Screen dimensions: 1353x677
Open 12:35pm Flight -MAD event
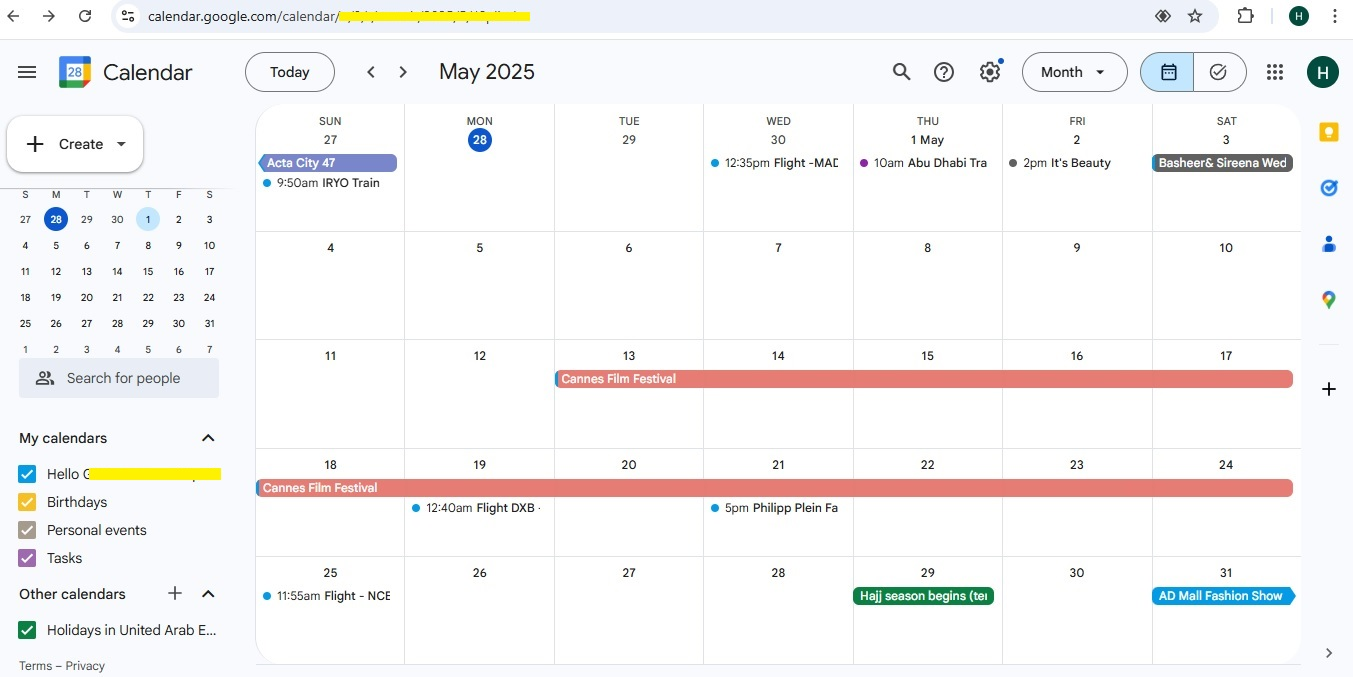(x=777, y=163)
